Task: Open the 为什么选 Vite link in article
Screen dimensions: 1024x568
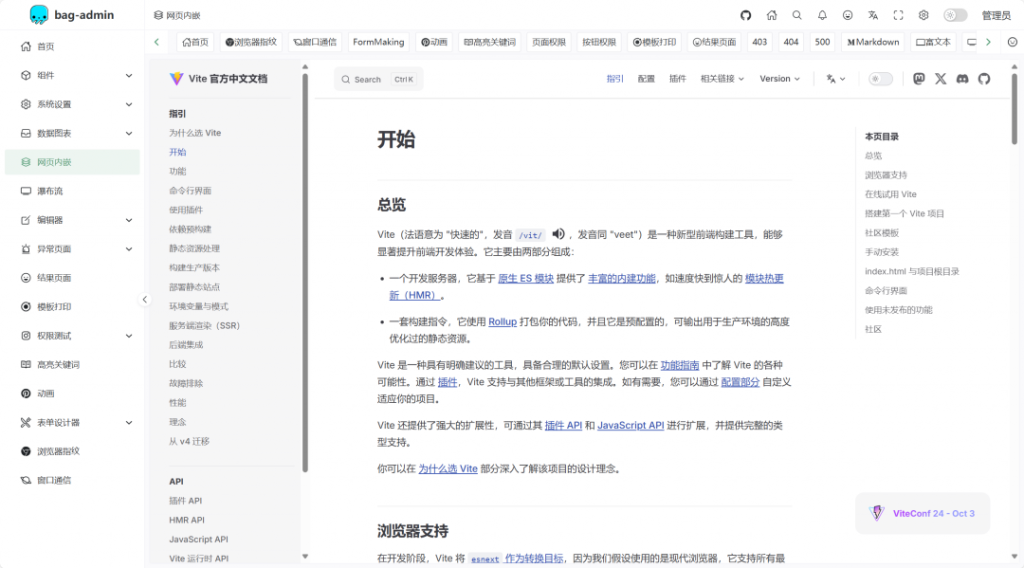Action: (448, 468)
